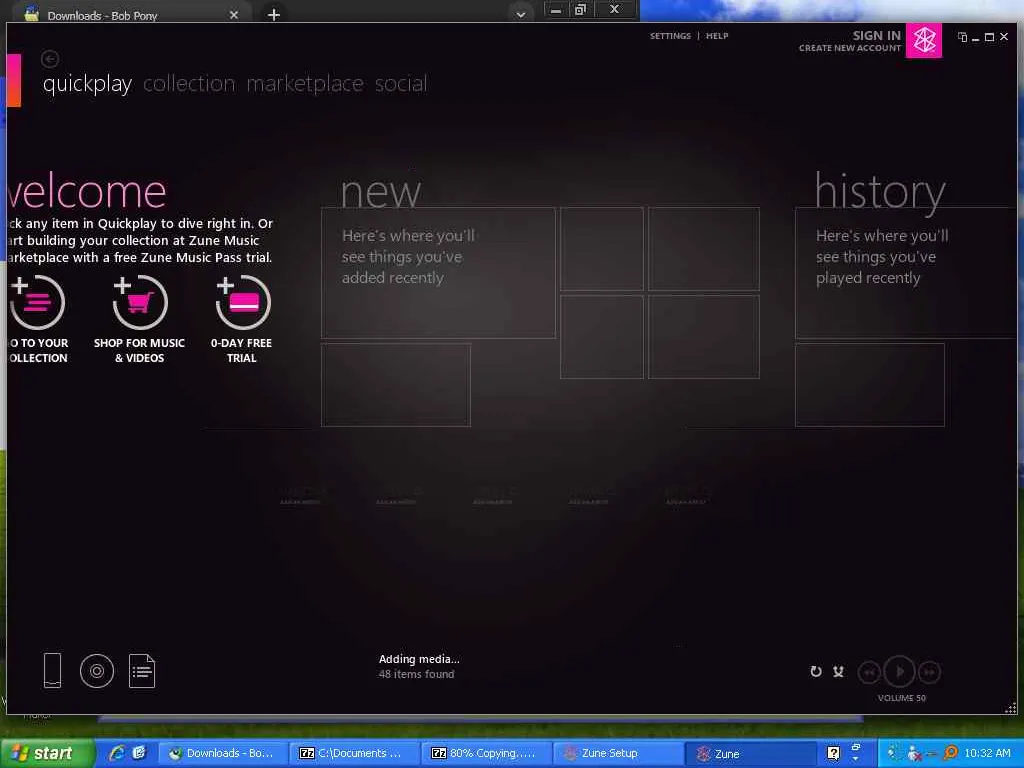The image size is (1024, 768).
Task: Click the go to your collection icon
Action: (x=37, y=302)
